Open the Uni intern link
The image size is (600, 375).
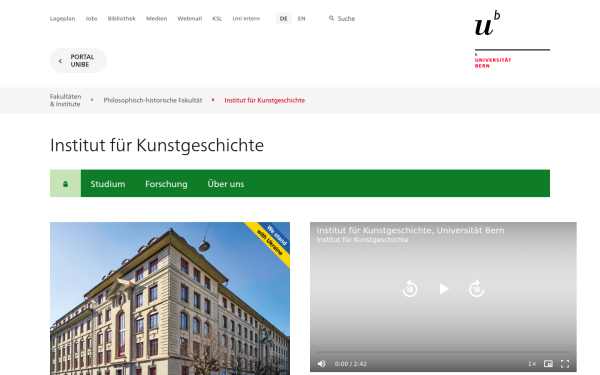coord(246,18)
